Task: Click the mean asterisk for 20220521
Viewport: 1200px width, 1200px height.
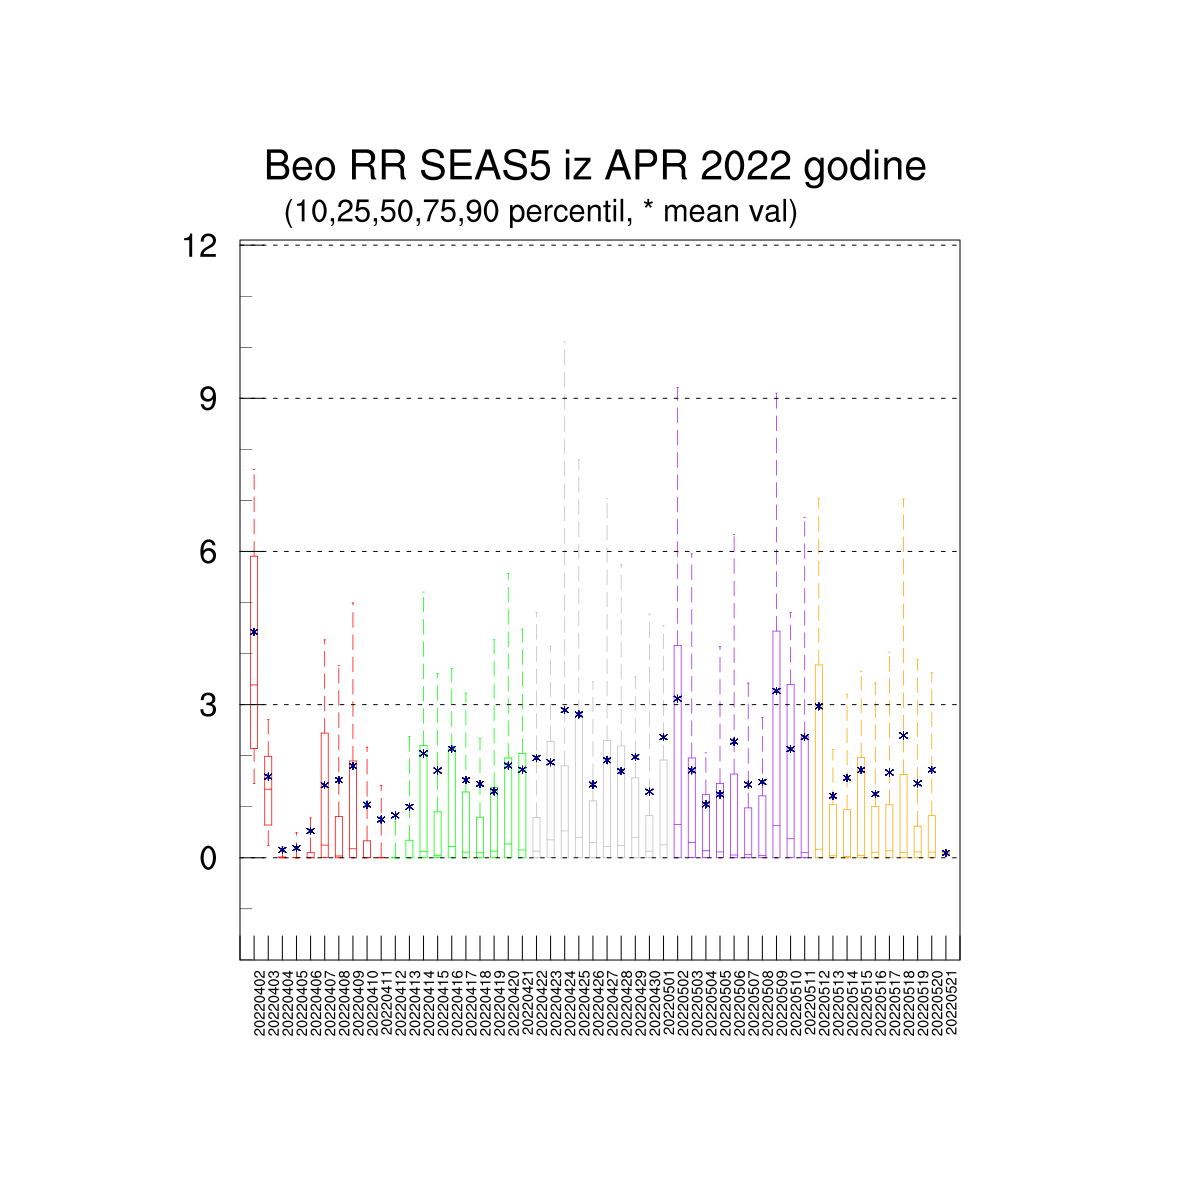Action: pos(946,853)
